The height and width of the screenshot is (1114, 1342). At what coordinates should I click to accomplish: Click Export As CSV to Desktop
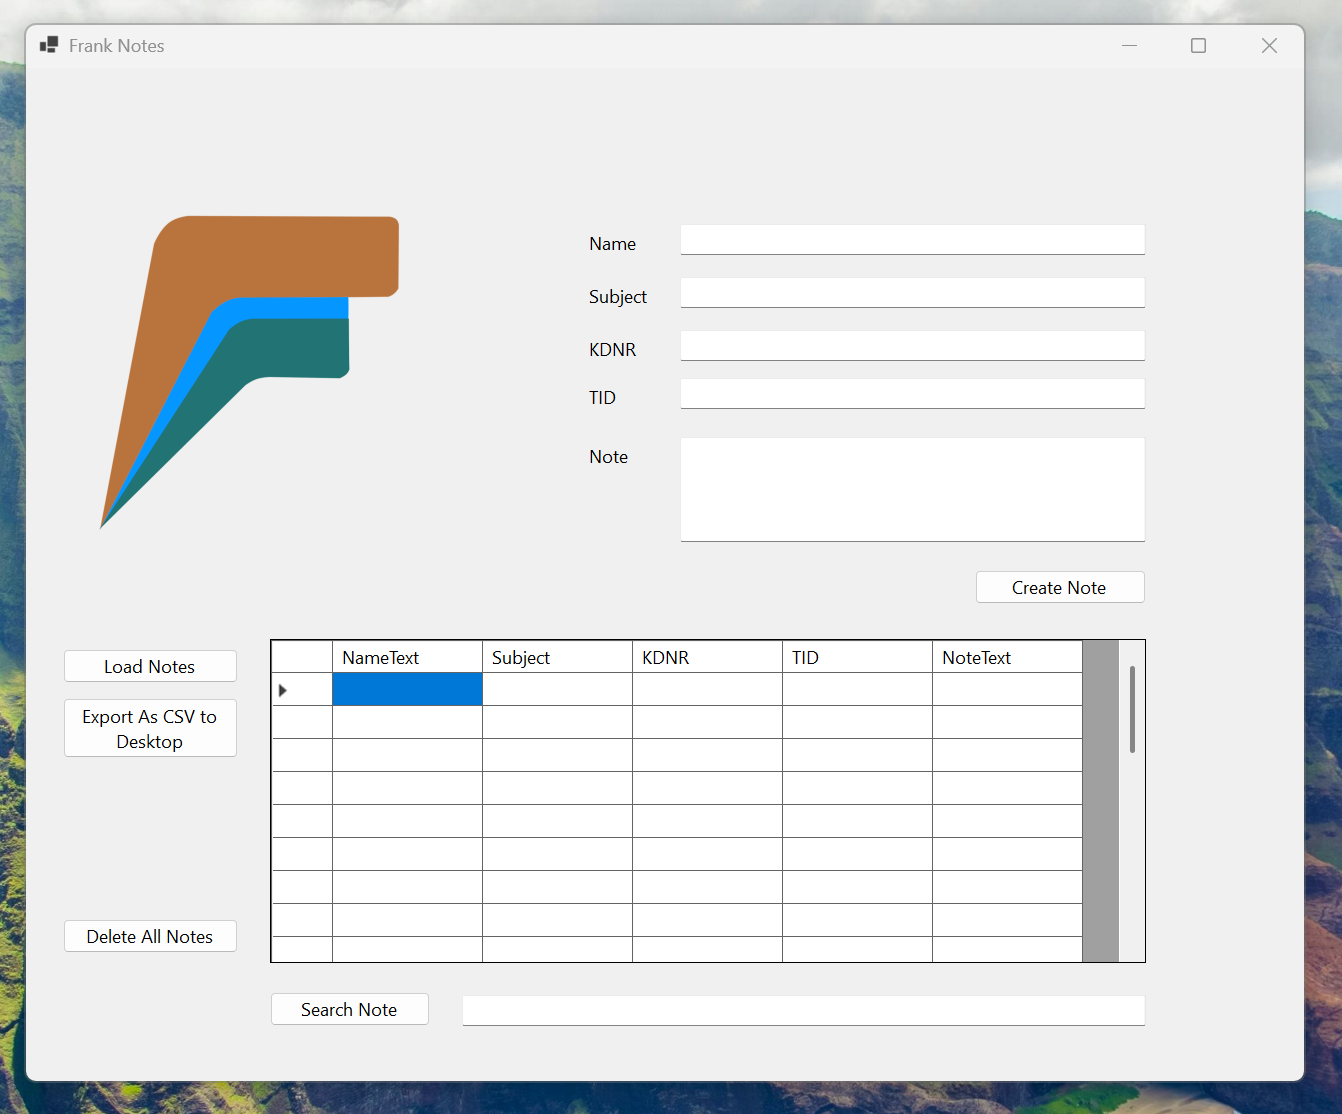tap(150, 729)
